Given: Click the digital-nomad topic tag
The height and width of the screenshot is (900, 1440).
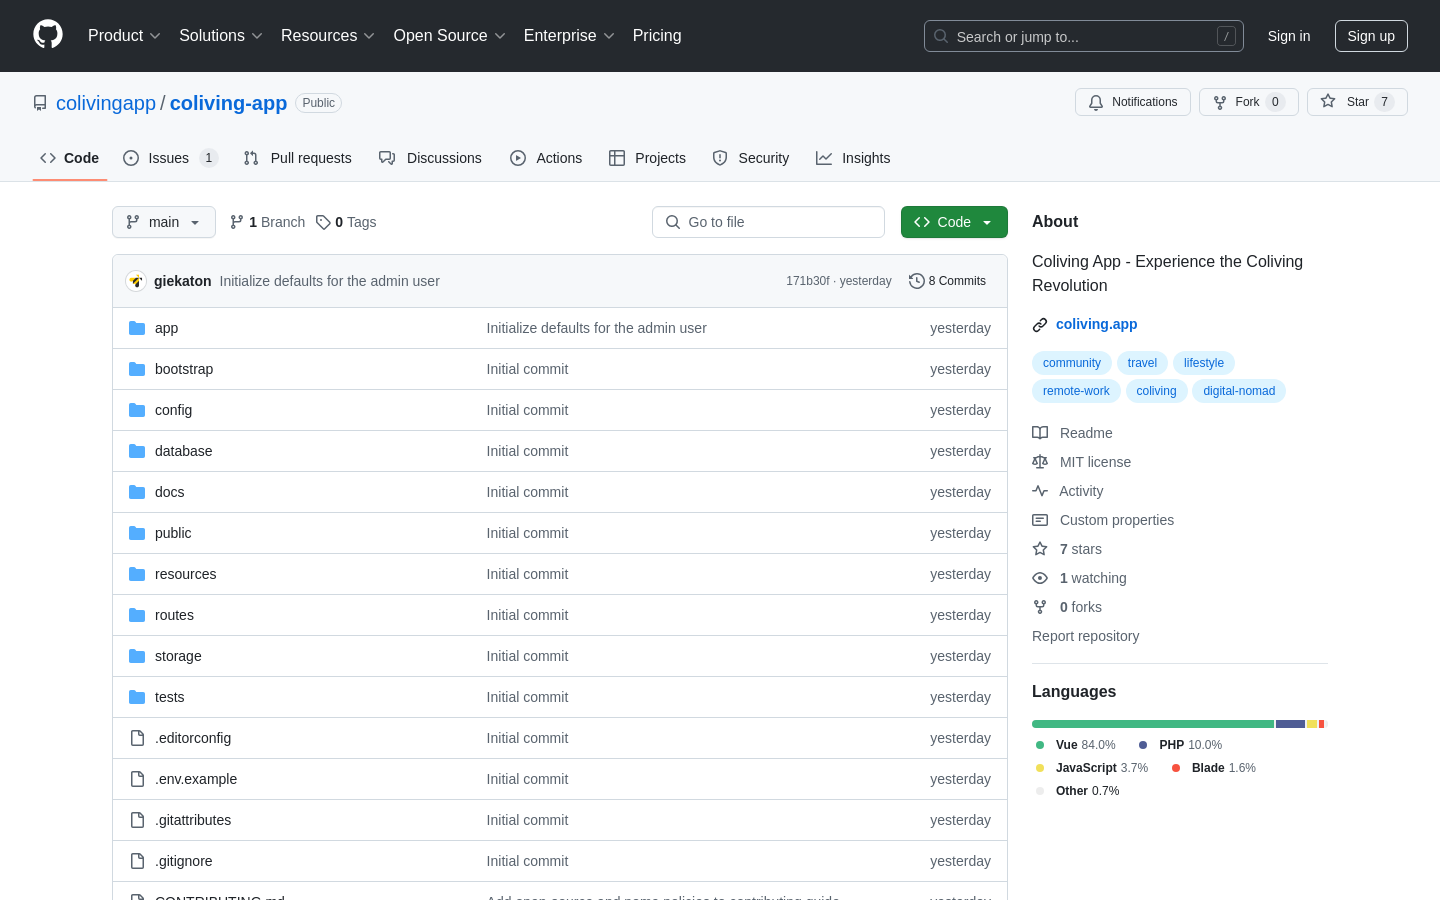Looking at the screenshot, I should [1239, 391].
